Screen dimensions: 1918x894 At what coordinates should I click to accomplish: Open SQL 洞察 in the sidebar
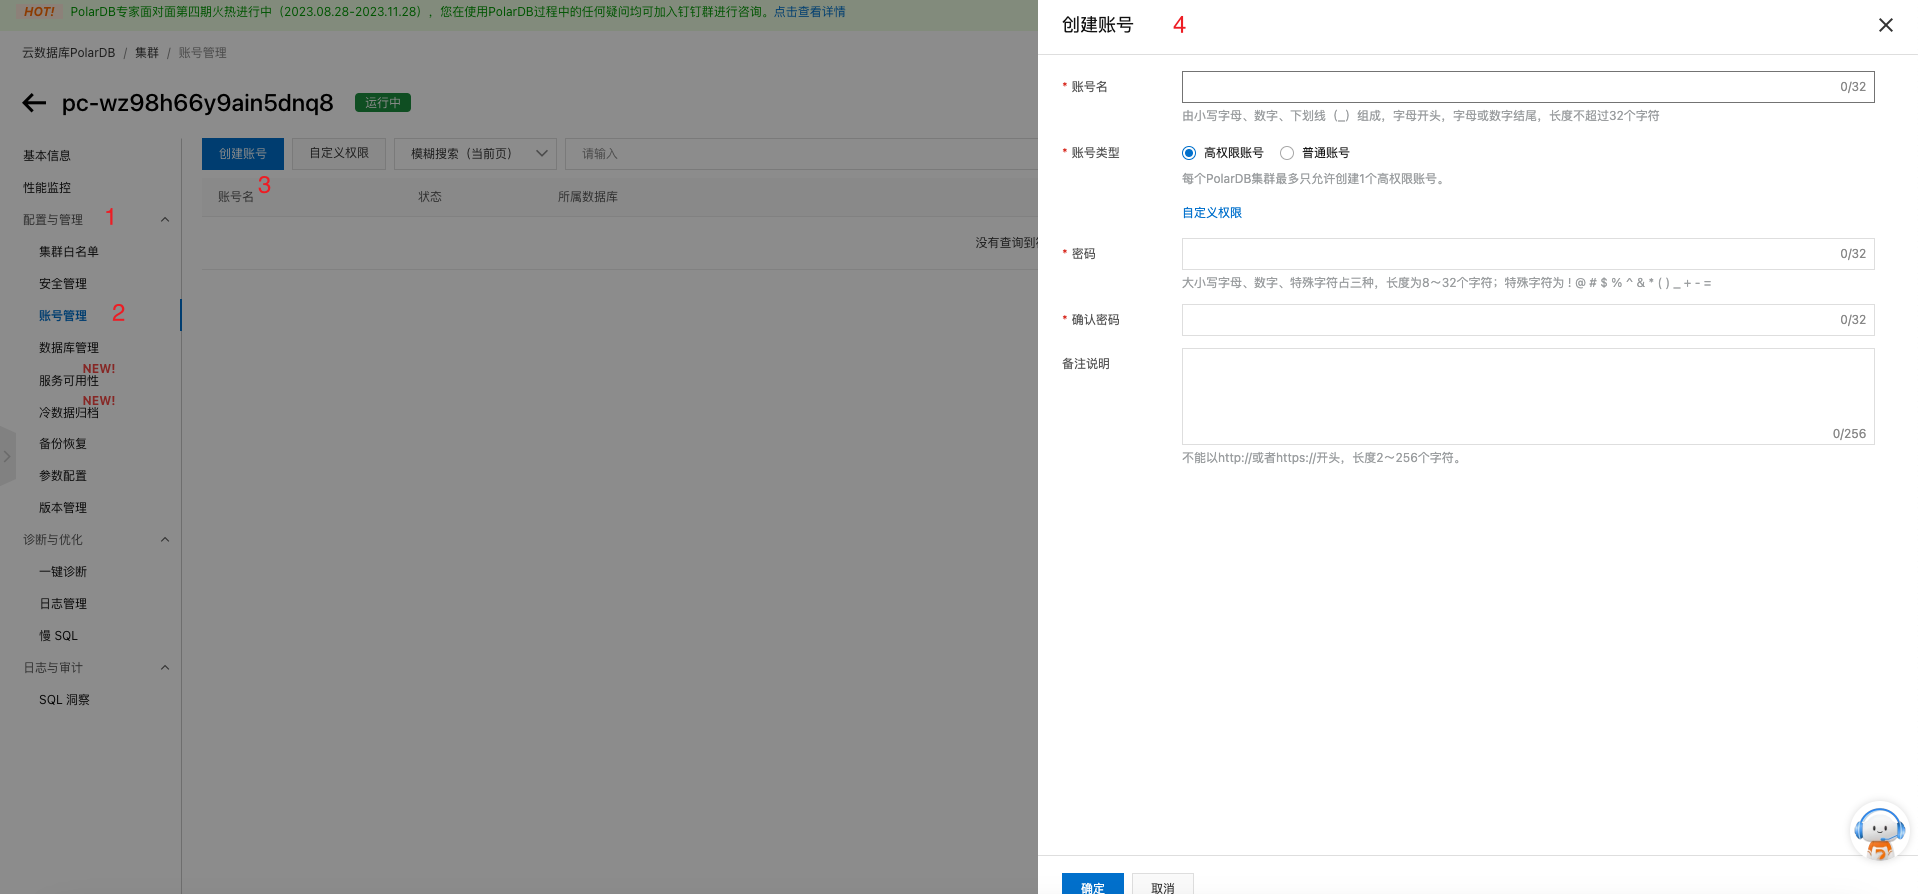pyautogui.click(x=64, y=700)
